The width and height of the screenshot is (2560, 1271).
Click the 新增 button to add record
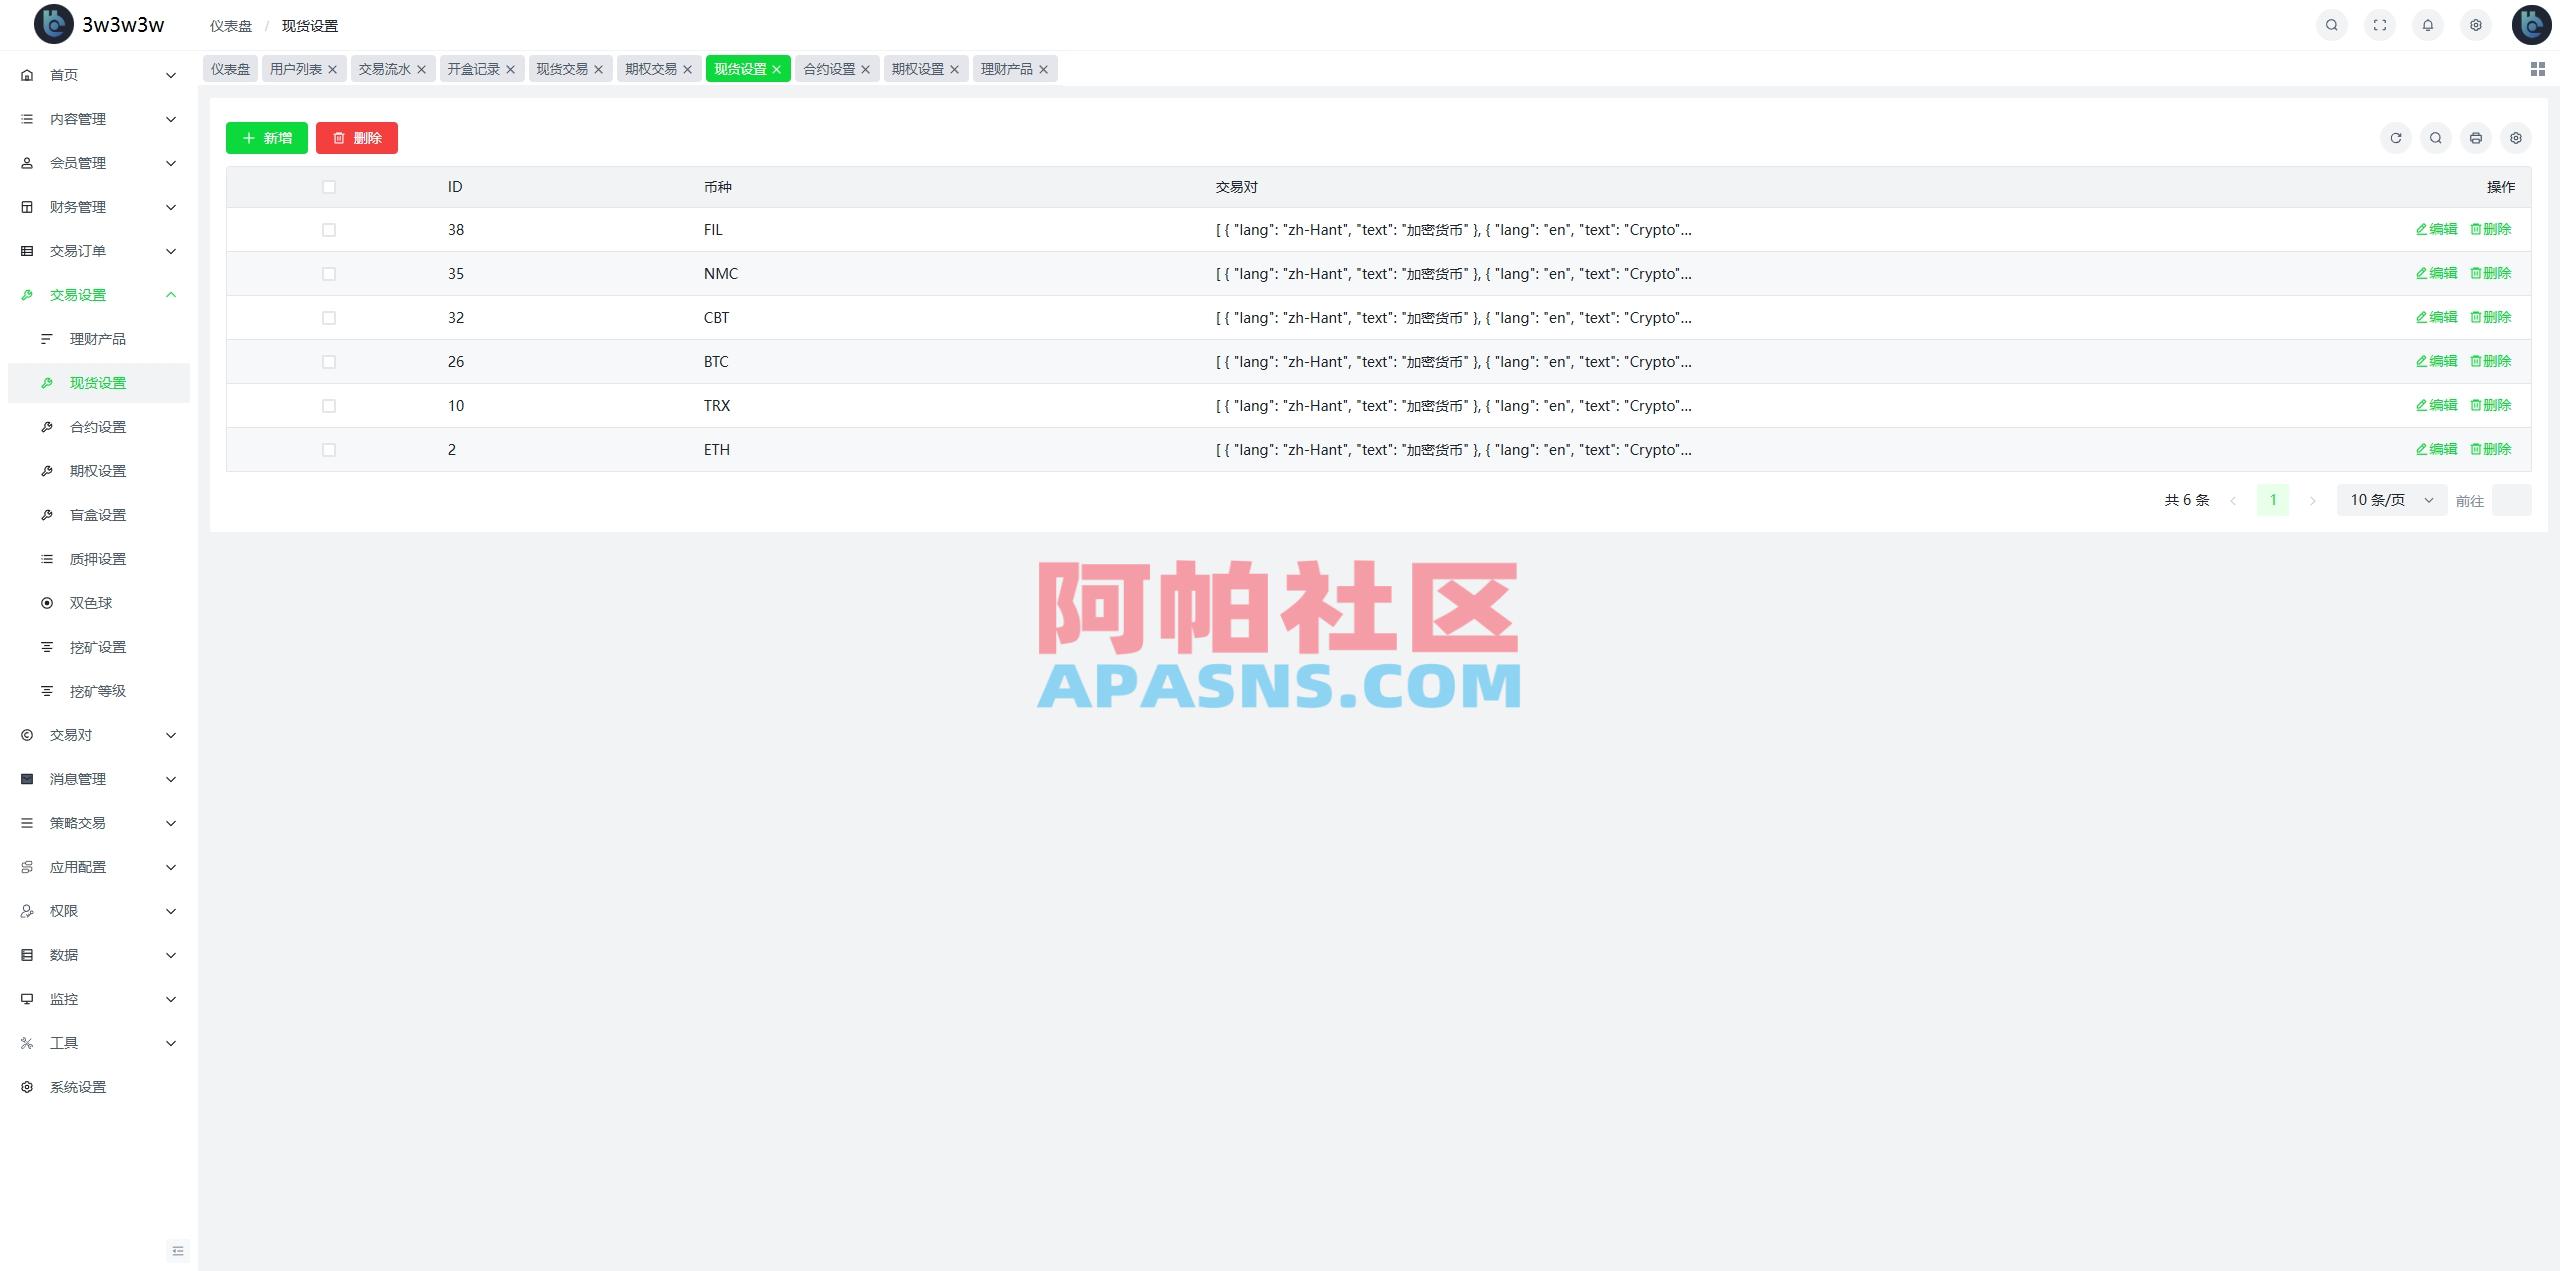tap(266, 138)
